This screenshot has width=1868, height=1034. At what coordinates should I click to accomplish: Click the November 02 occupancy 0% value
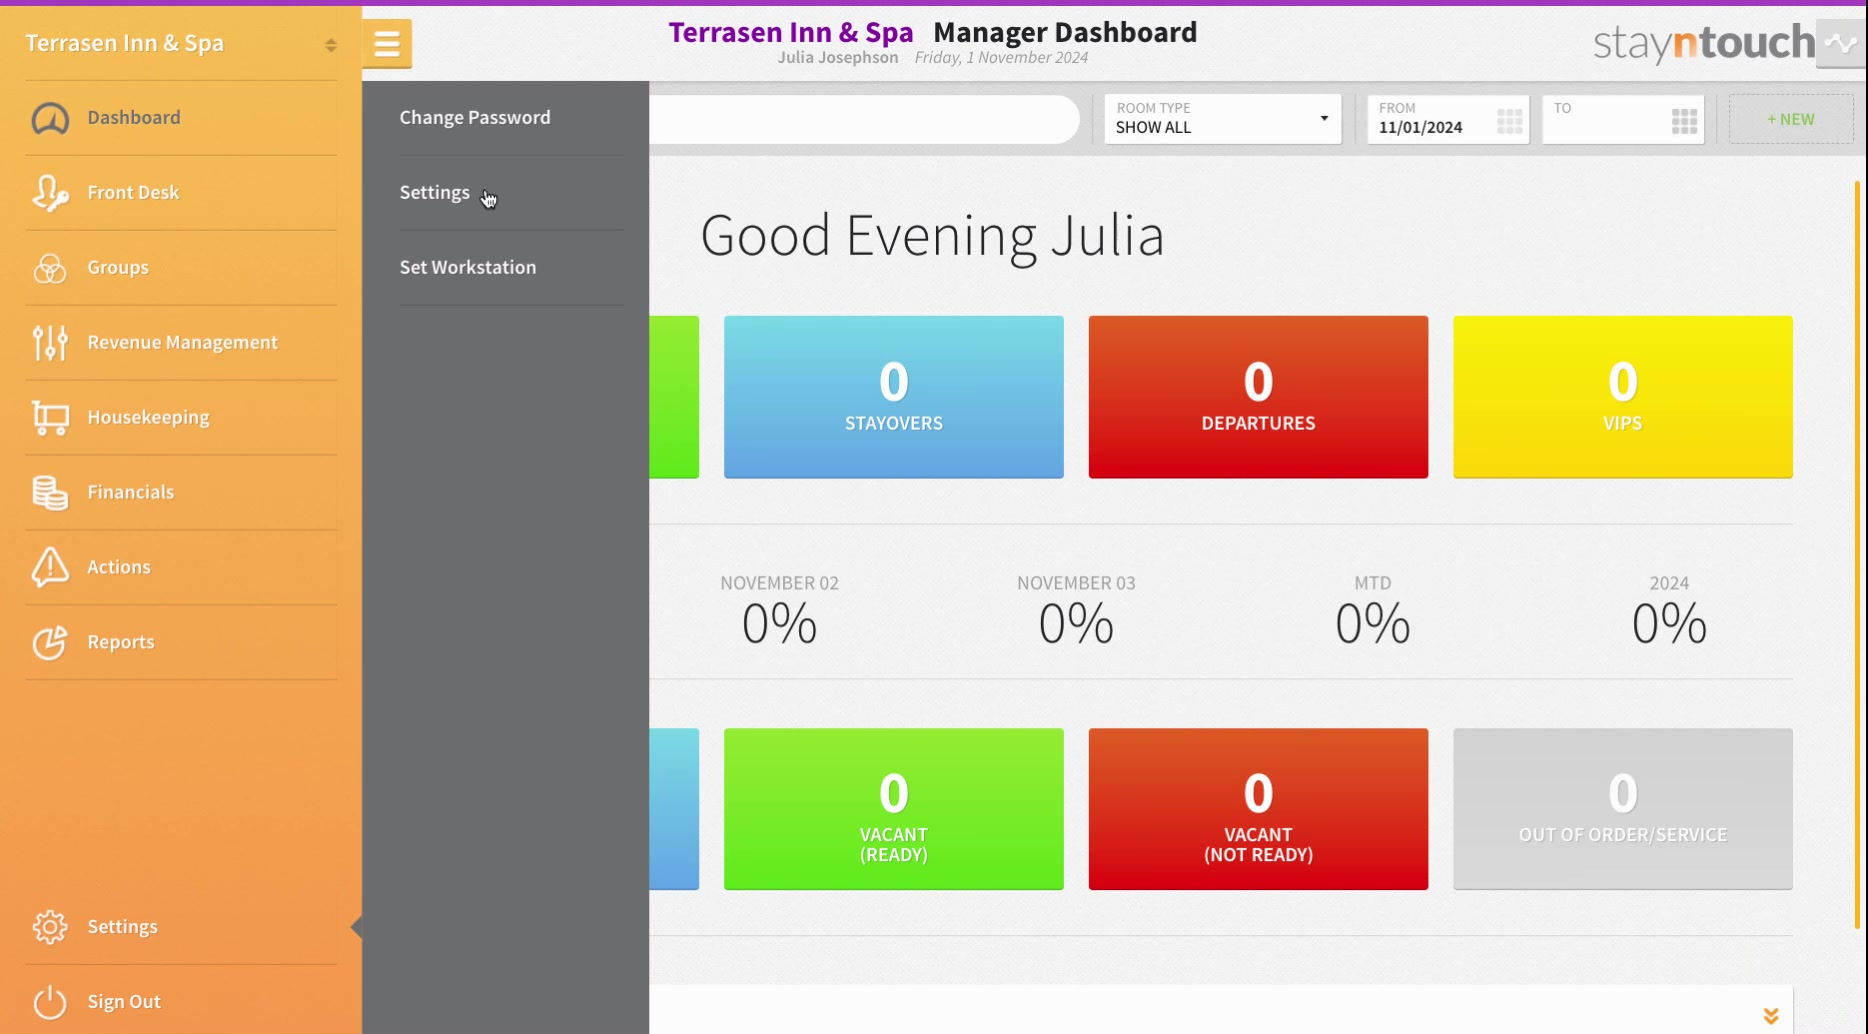coord(779,624)
